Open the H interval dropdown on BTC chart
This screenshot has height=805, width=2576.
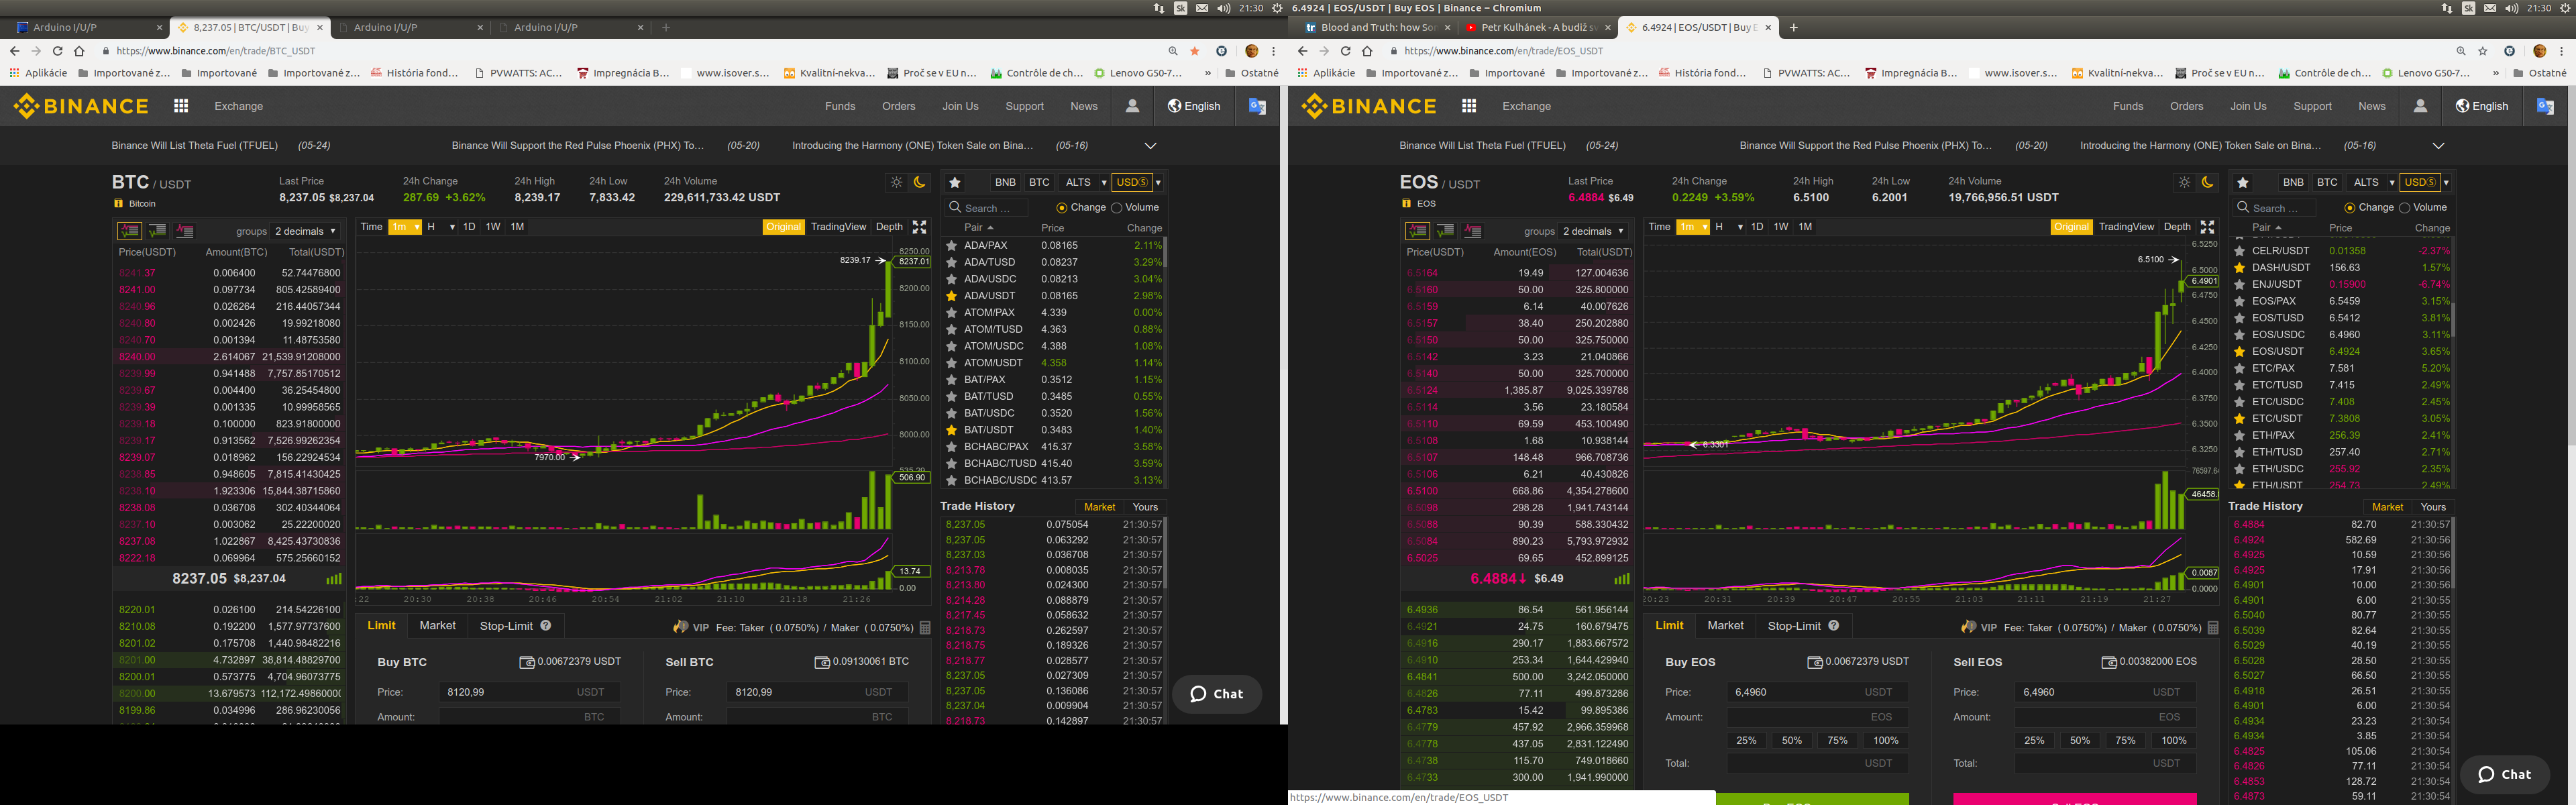440,227
